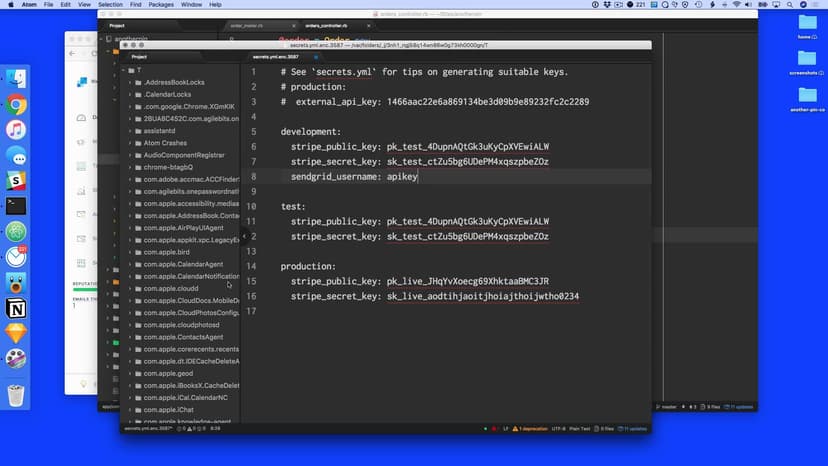
Task: Open the screenshots folder on desktop
Action: click(806, 60)
